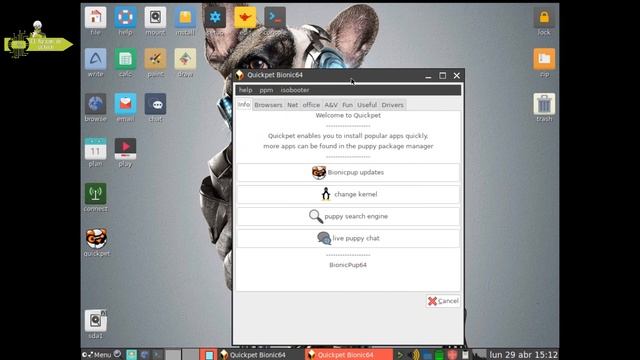
Task: Launch the console terminal desktop icon
Action: click(x=275, y=17)
